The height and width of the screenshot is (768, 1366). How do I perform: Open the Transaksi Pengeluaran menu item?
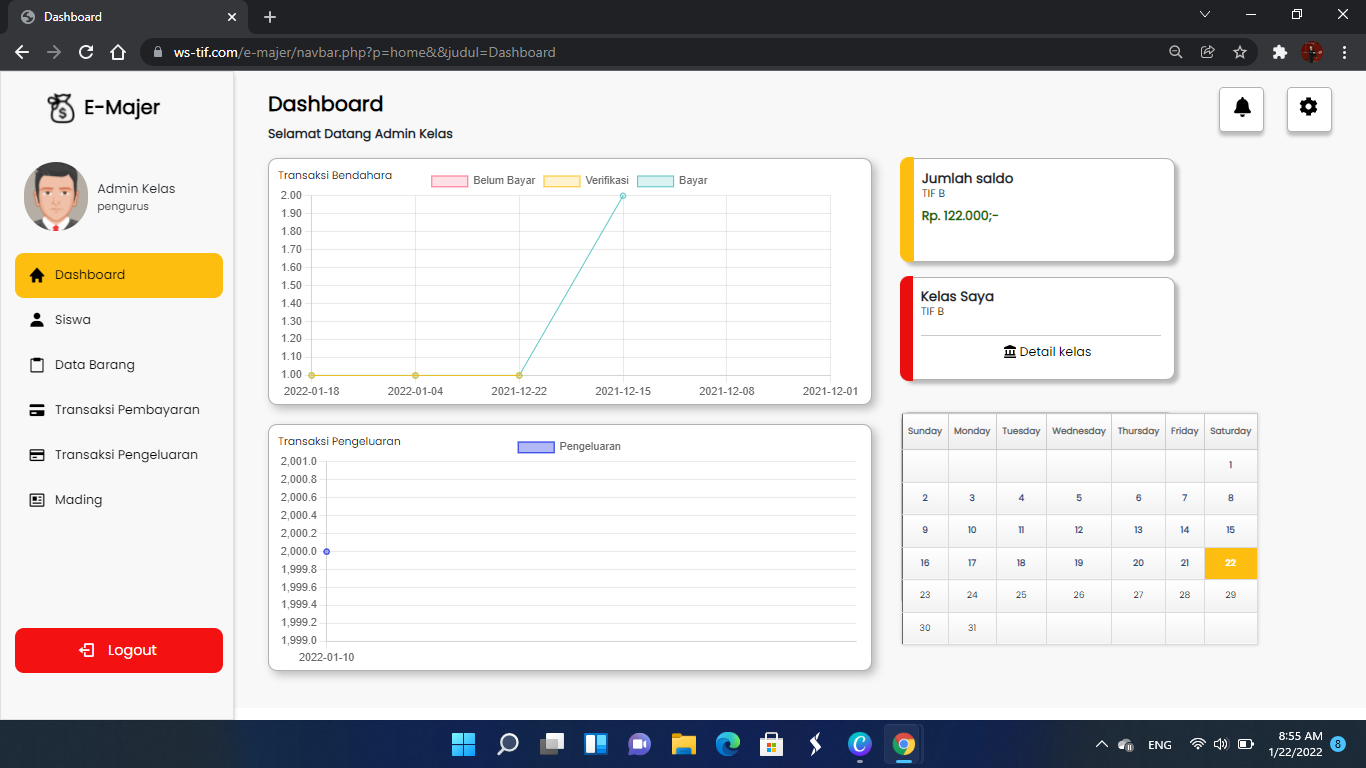click(126, 455)
